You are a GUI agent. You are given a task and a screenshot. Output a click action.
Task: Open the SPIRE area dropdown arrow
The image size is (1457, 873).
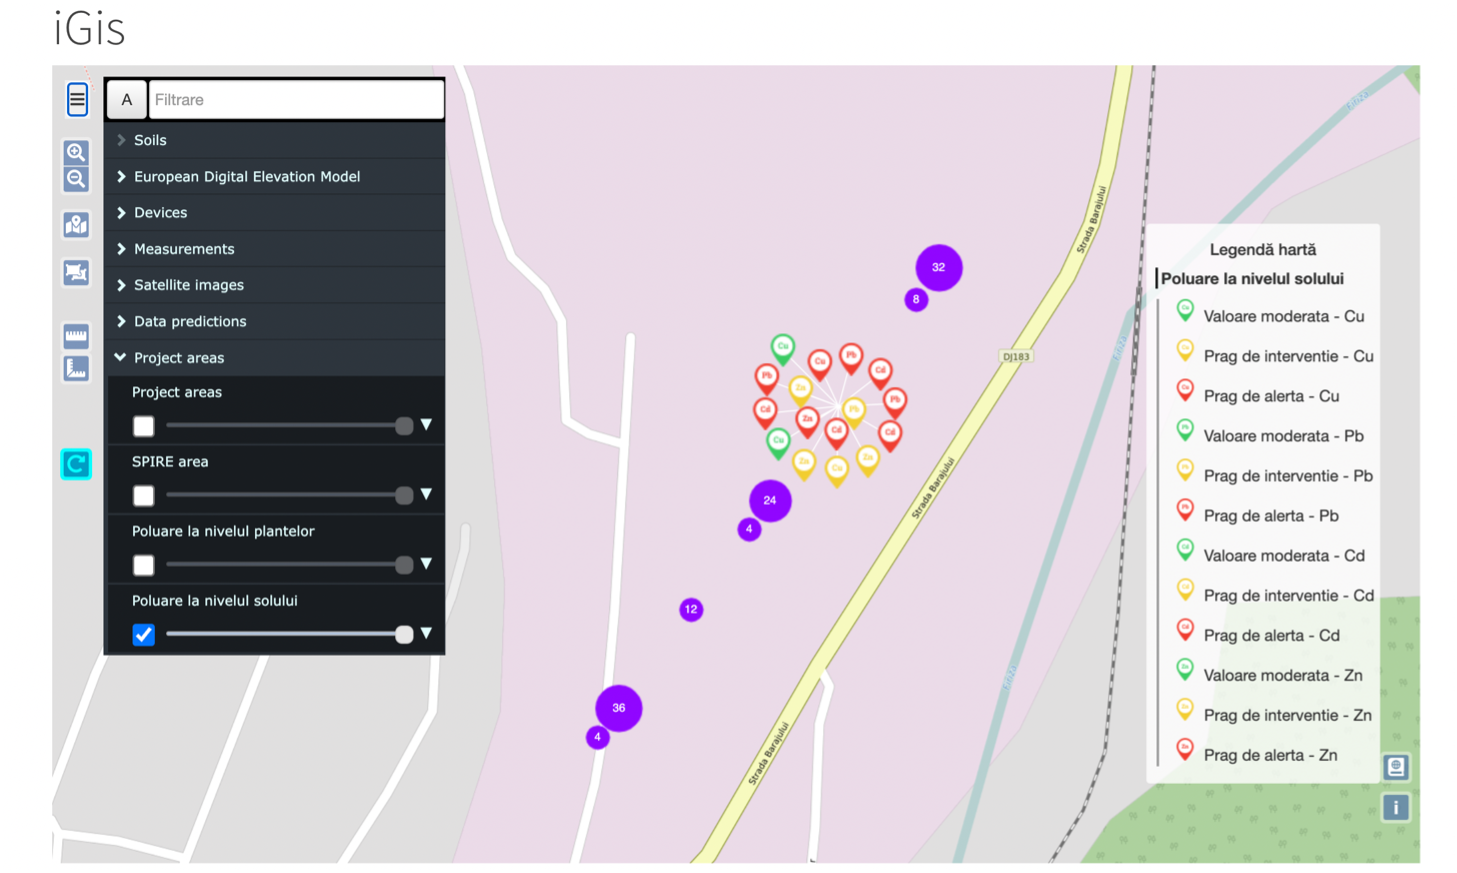pyautogui.click(x=426, y=494)
